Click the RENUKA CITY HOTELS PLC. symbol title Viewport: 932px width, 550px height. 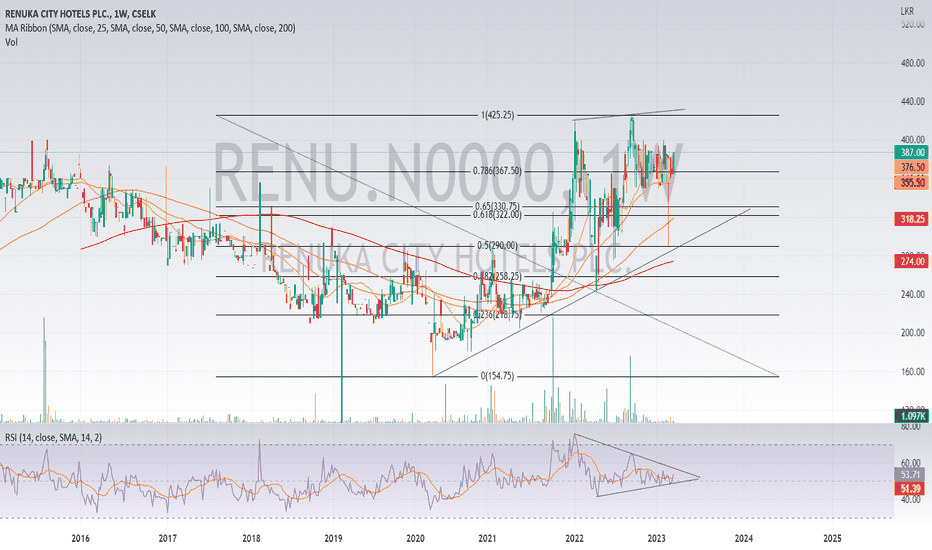pyautogui.click(x=81, y=13)
